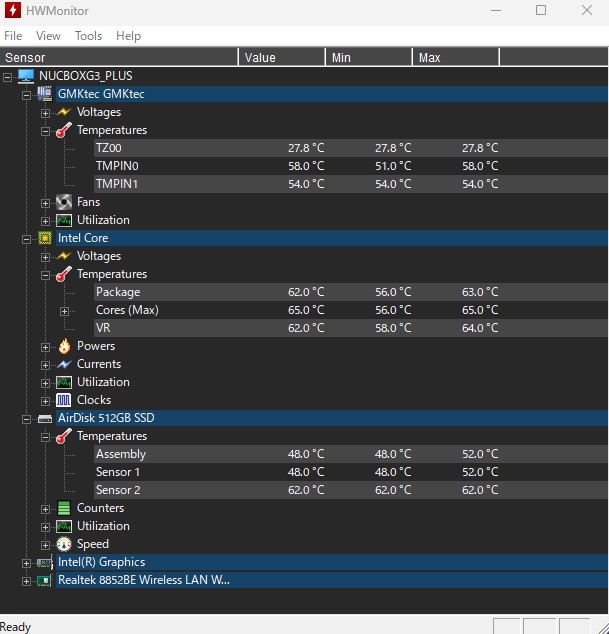Click the Min column header

tap(369, 57)
